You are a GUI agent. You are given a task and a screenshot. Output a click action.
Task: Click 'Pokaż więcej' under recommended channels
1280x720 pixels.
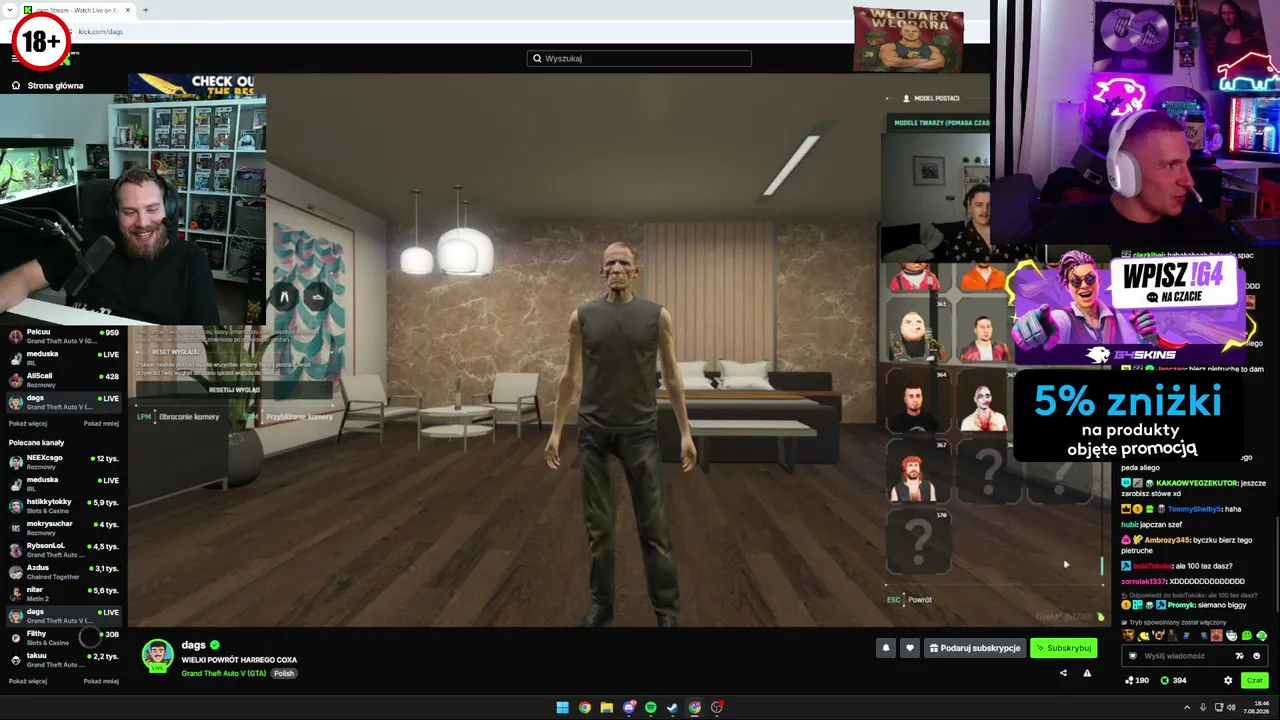(x=28, y=681)
